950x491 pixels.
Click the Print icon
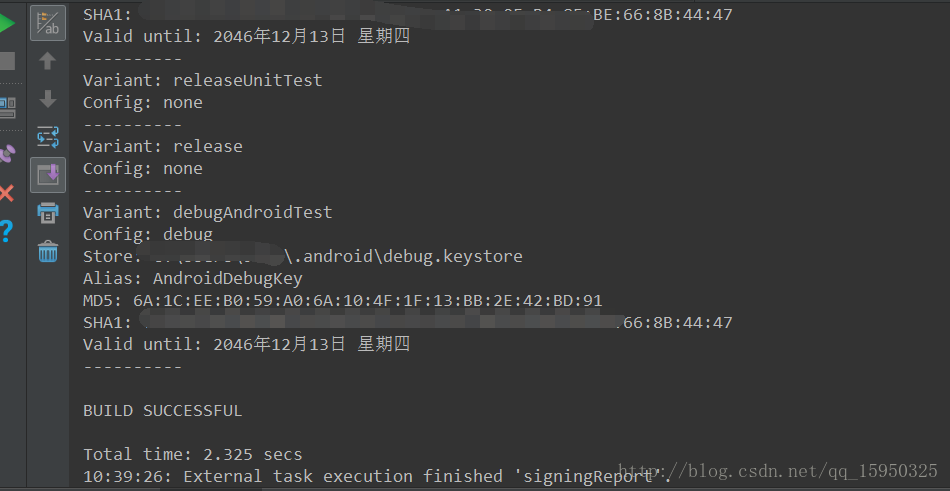pos(48,213)
